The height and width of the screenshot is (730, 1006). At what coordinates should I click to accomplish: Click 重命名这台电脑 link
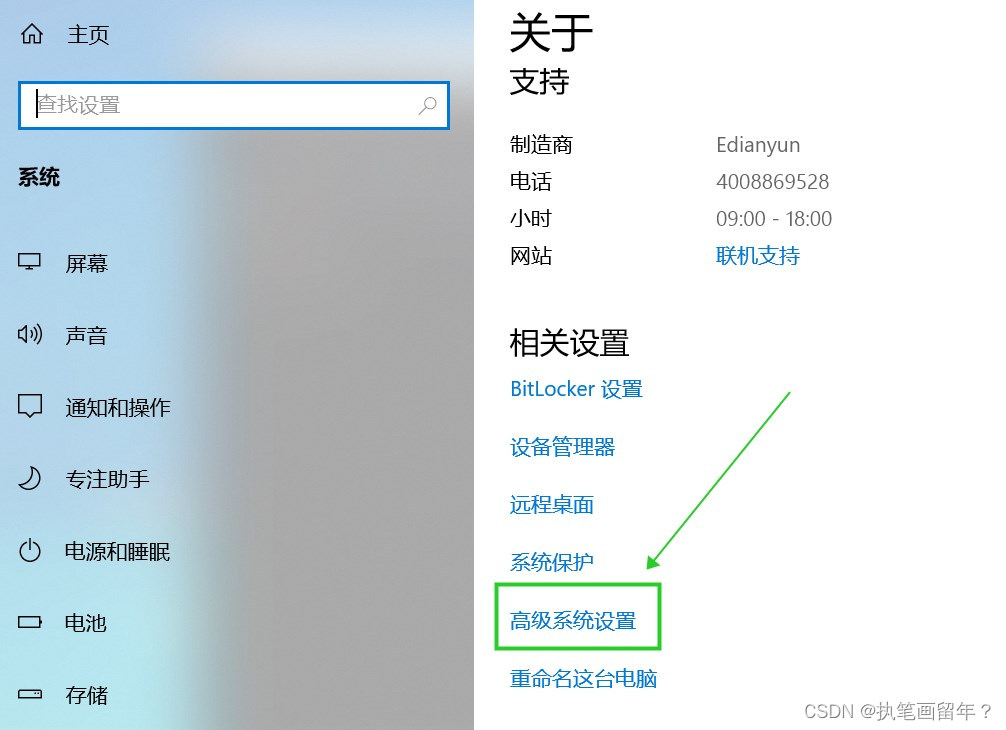coord(583,678)
